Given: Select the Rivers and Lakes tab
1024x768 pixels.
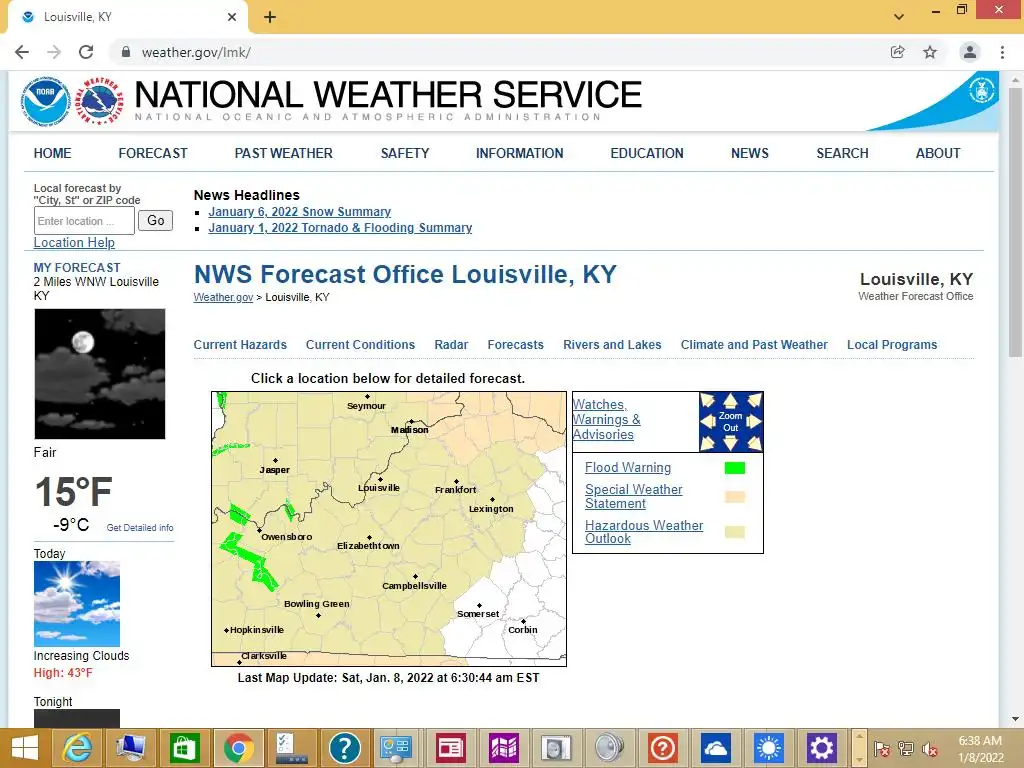Looking at the screenshot, I should point(612,345).
